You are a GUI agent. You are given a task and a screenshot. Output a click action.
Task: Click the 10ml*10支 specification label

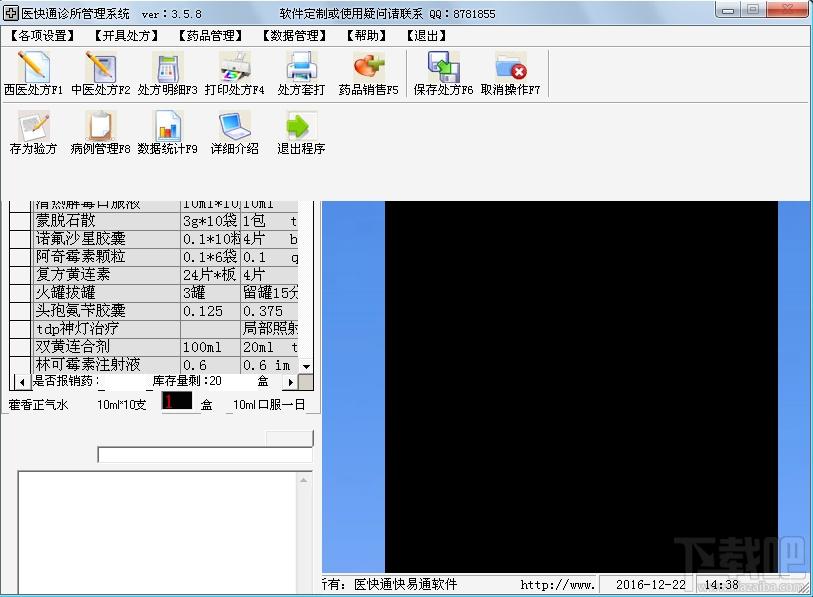122,405
